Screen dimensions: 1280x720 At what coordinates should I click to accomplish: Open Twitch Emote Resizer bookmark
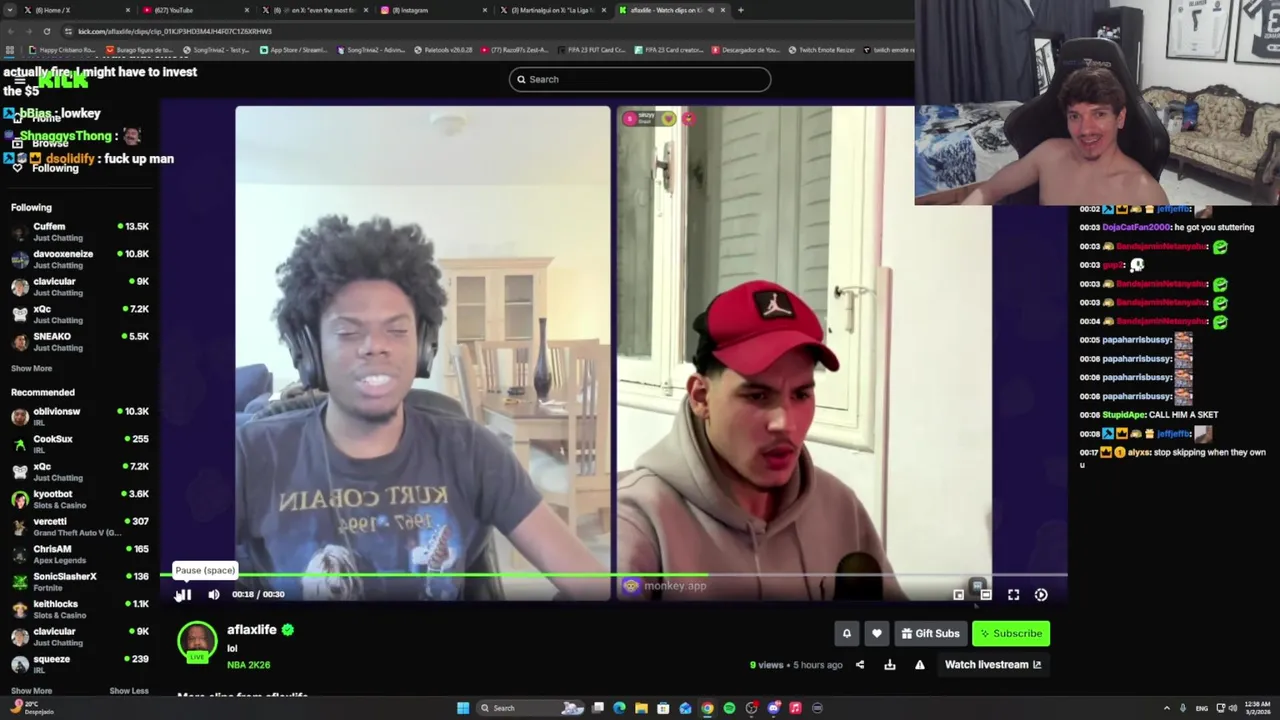tap(821, 50)
